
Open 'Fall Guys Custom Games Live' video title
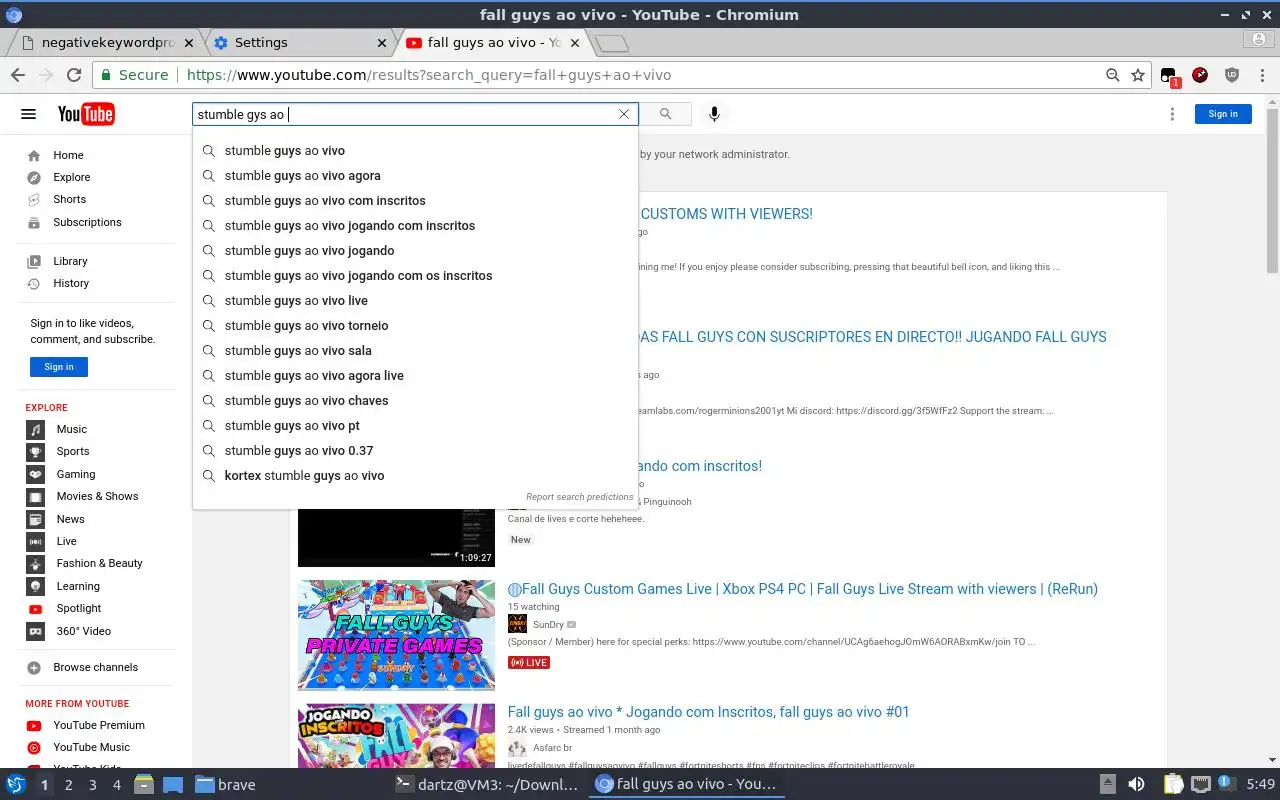pos(803,589)
